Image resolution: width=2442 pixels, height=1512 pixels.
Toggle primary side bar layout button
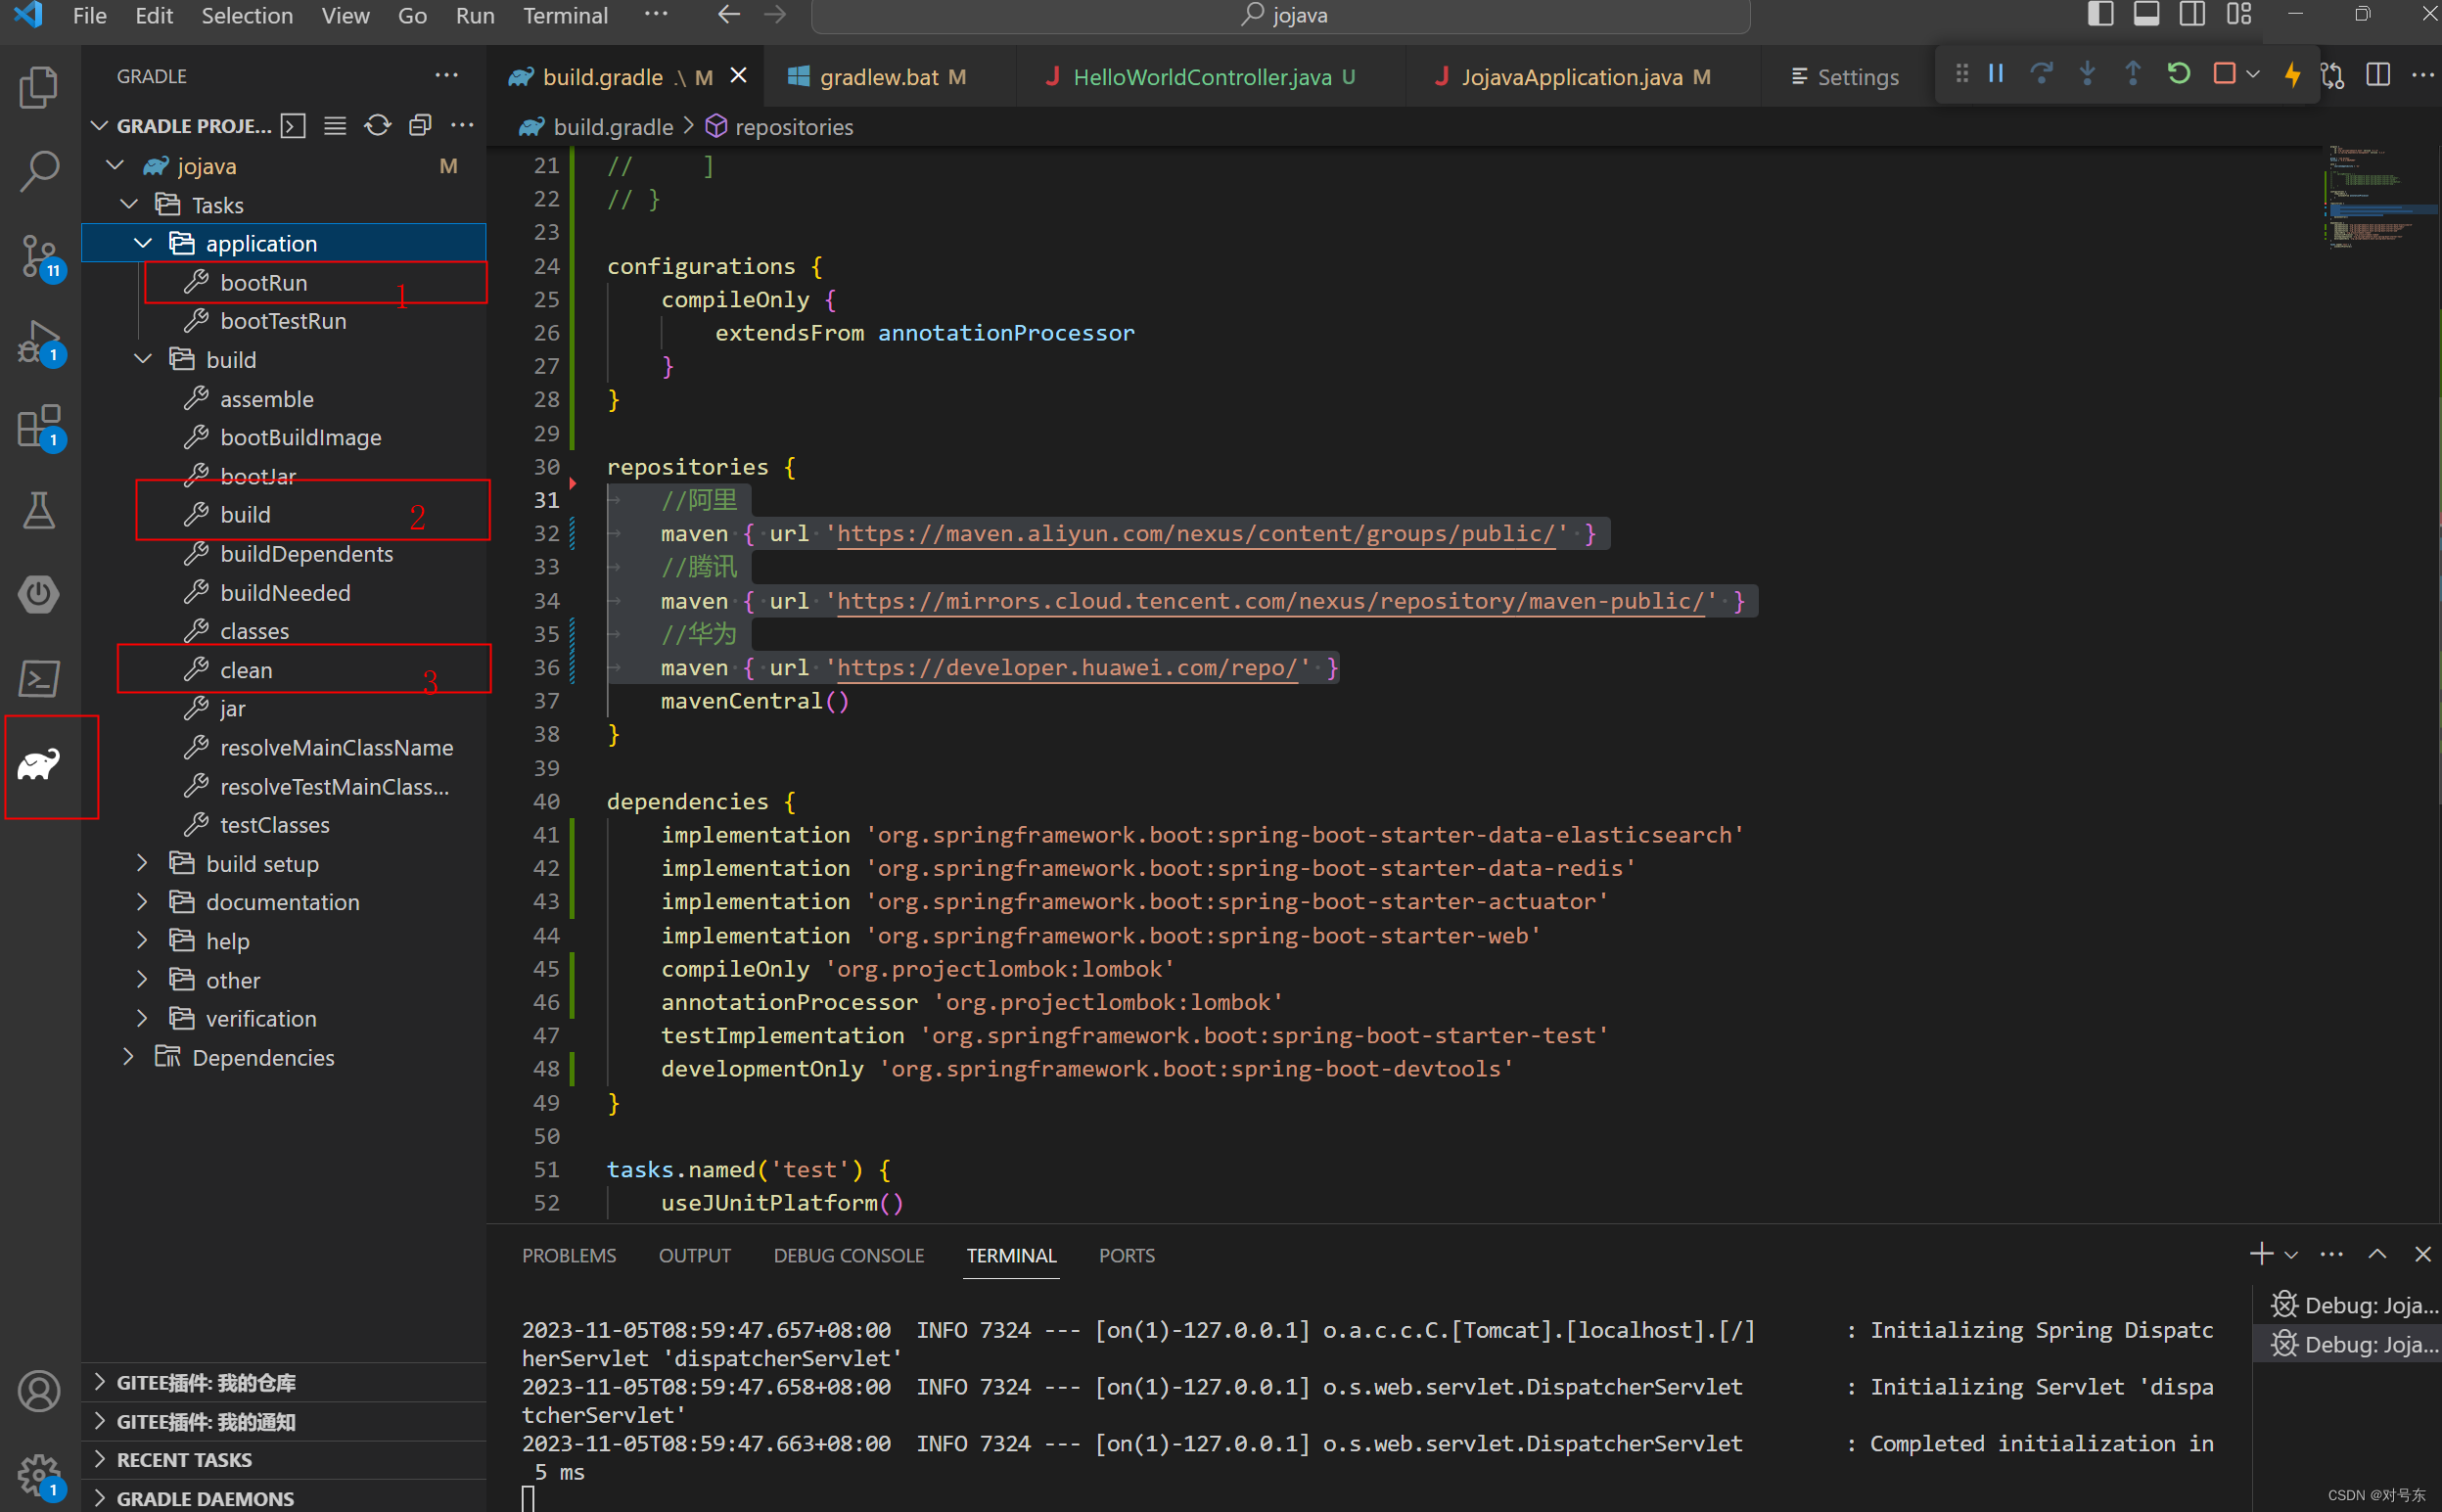click(2101, 15)
